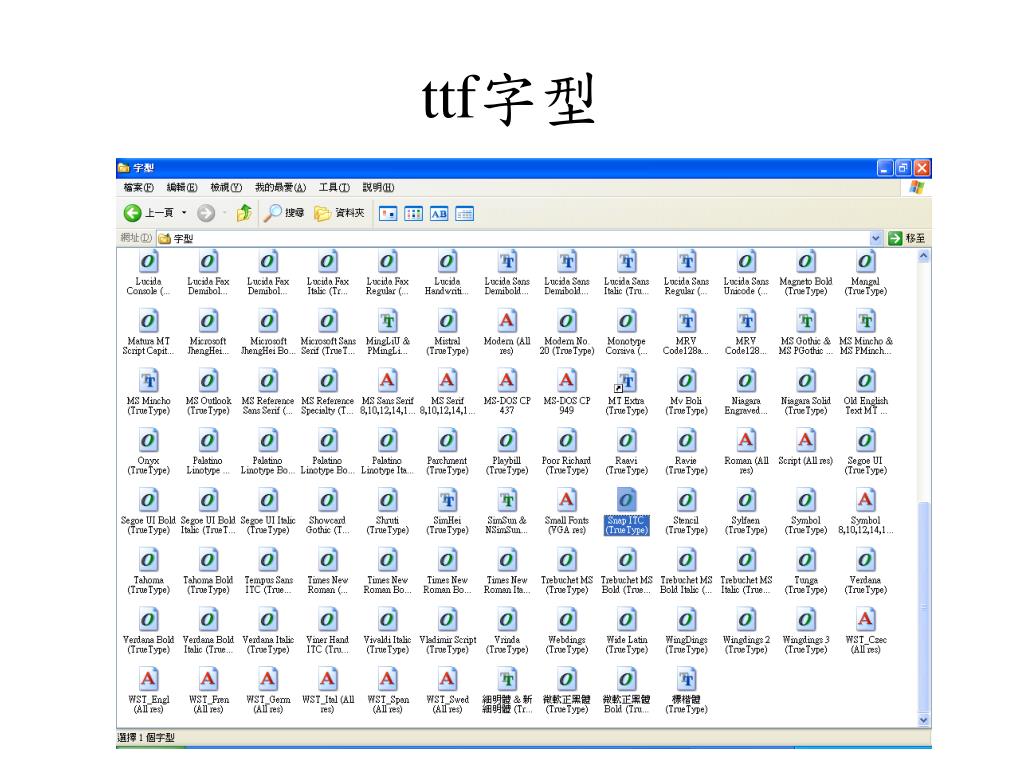Select the Tunga font icon
1024x768 pixels.
click(805, 560)
